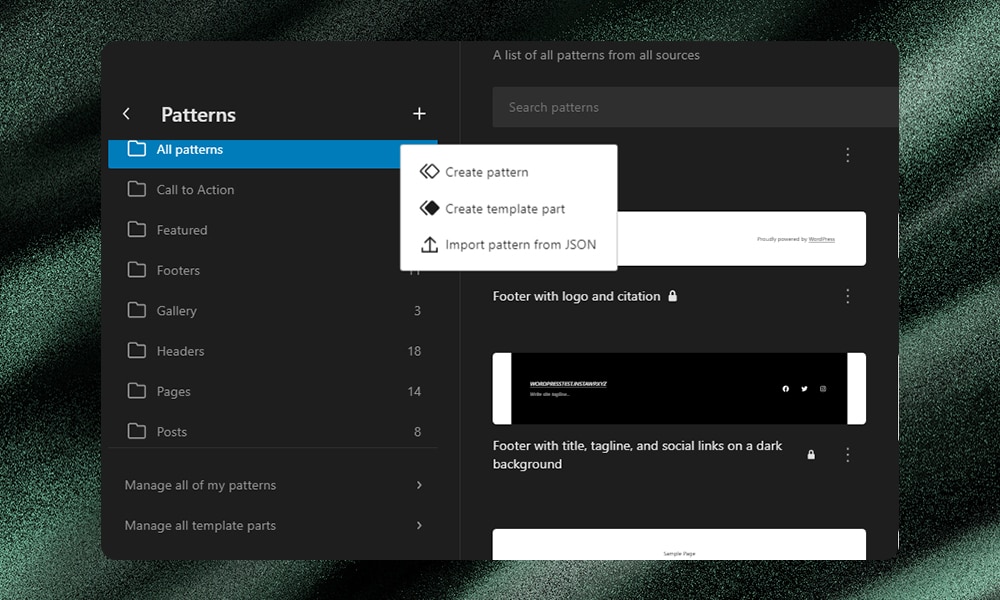Click the Import pattern upload icon
The image size is (1000, 600).
click(x=429, y=245)
